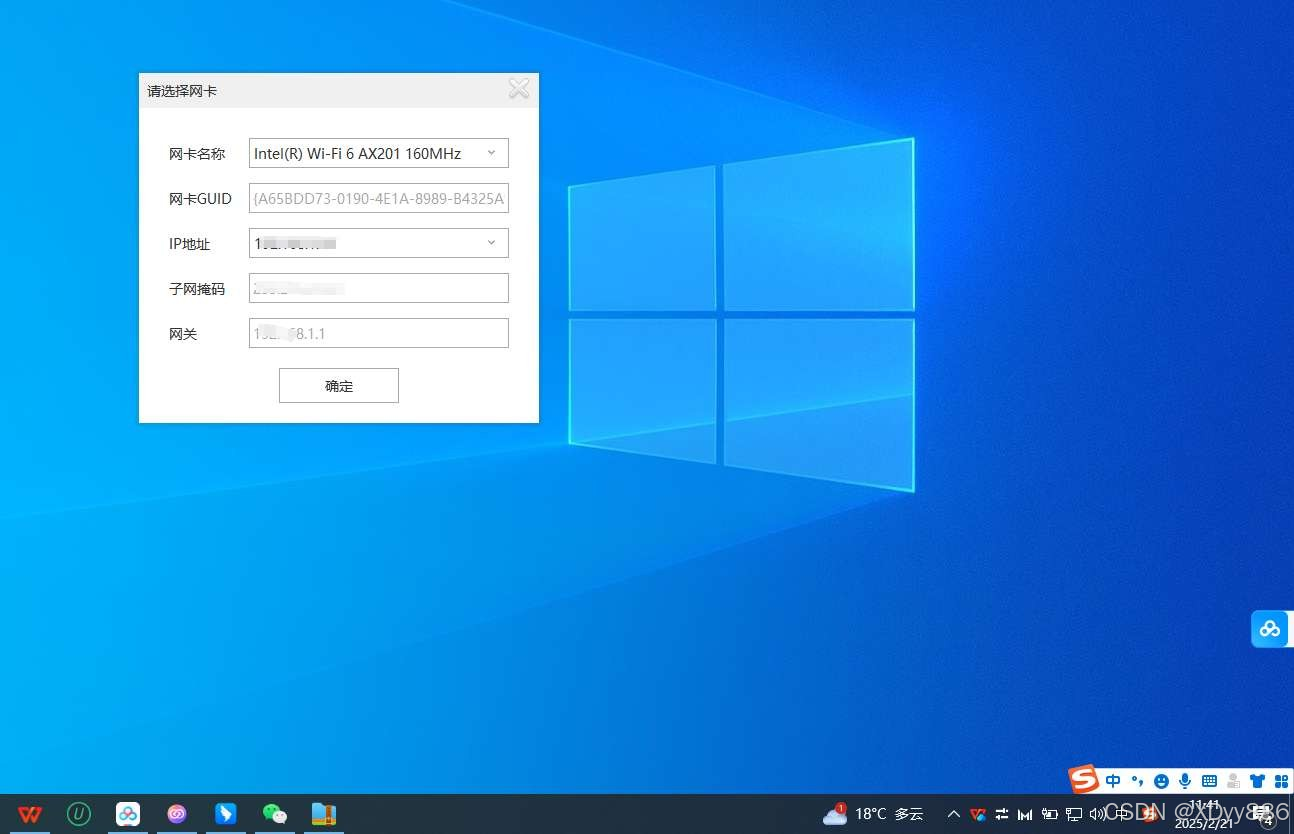The image size is (1294, 834).
Task: Open the purple cloud link app in taskbar
Action: tap(177, 814)
